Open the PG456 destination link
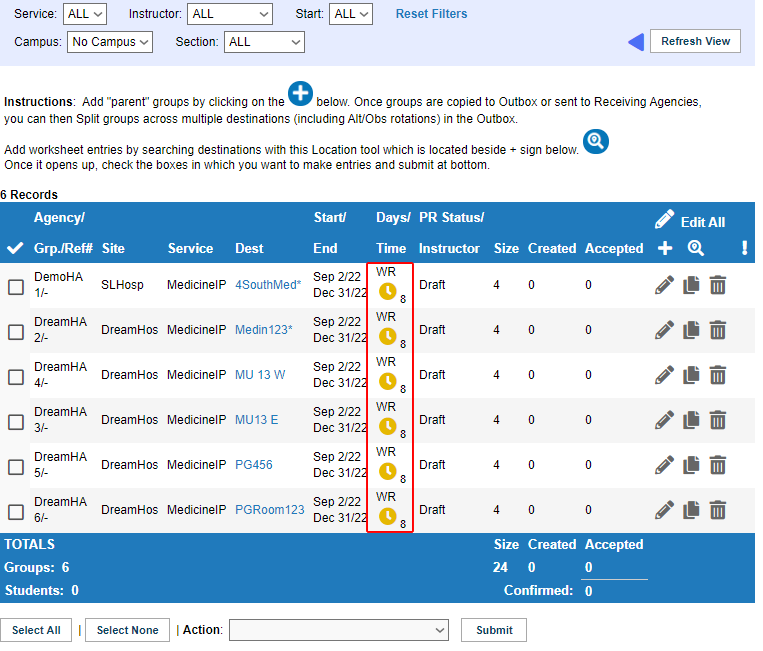 [254, 465]
